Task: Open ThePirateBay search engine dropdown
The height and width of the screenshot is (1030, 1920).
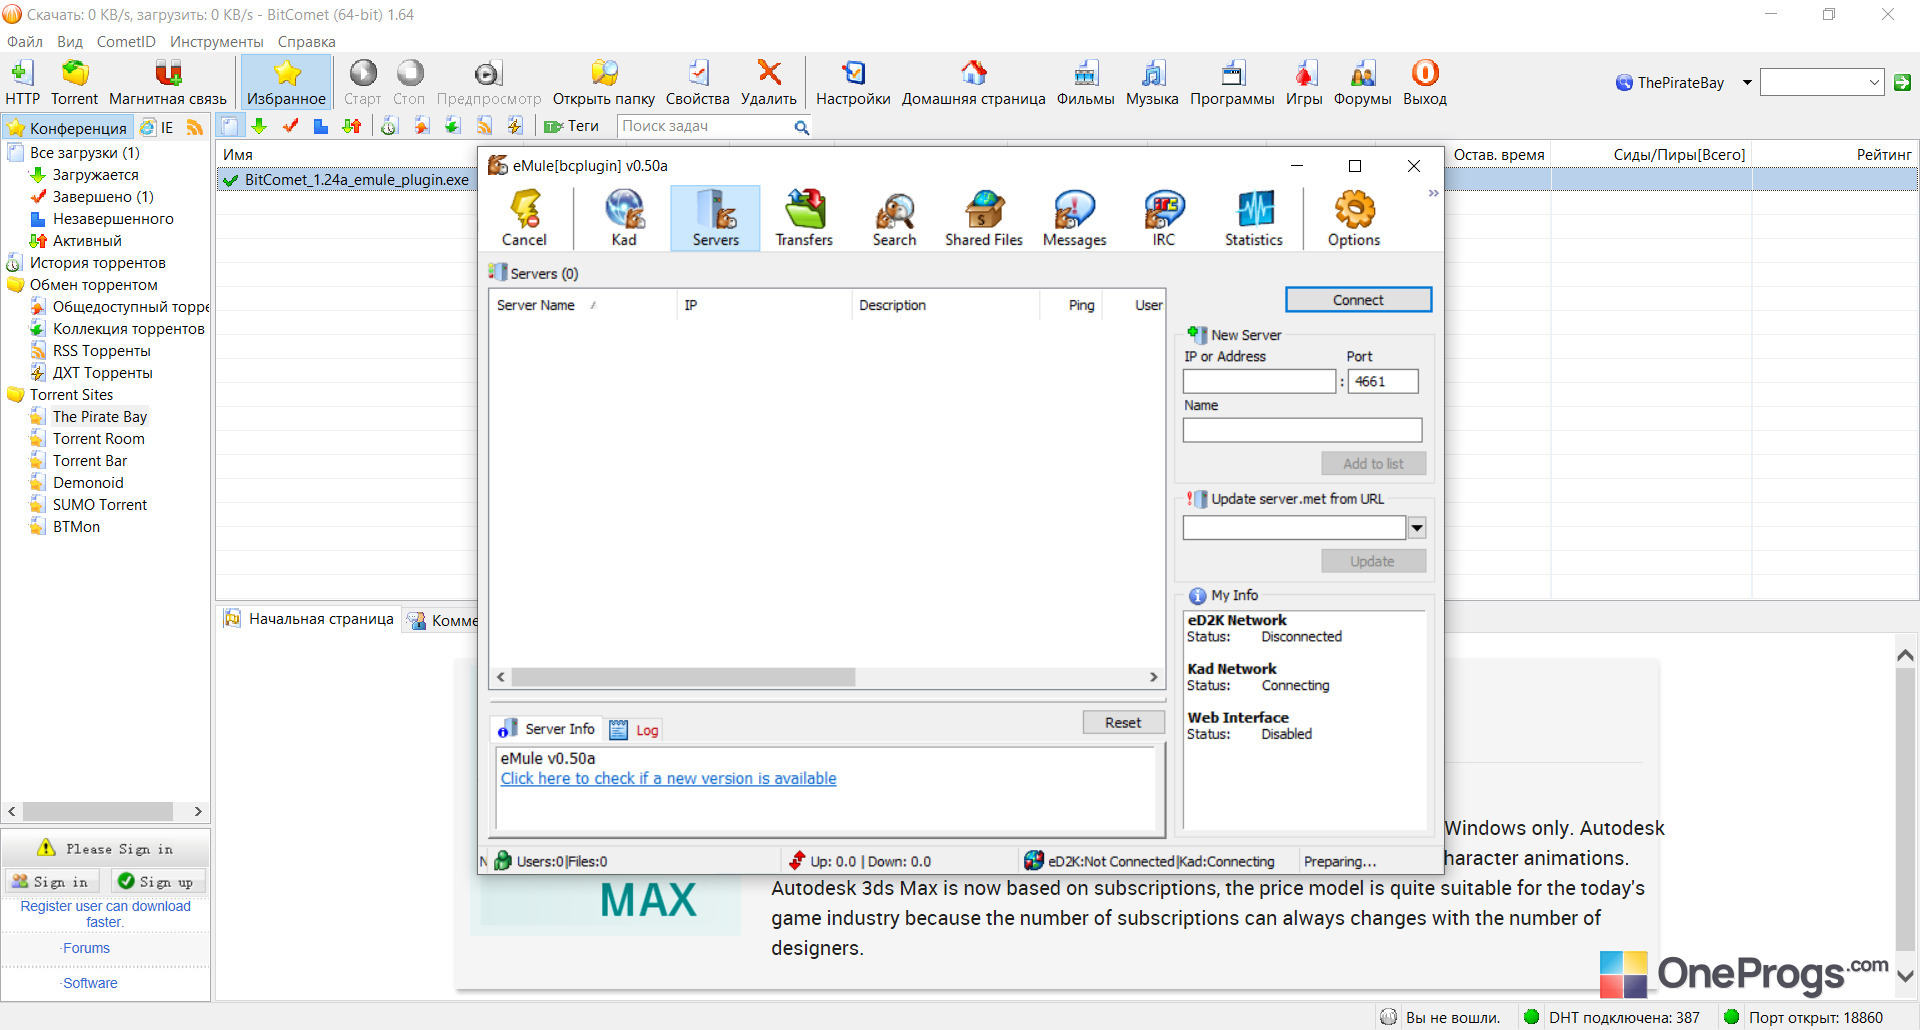Action: tap(1747, 83)
